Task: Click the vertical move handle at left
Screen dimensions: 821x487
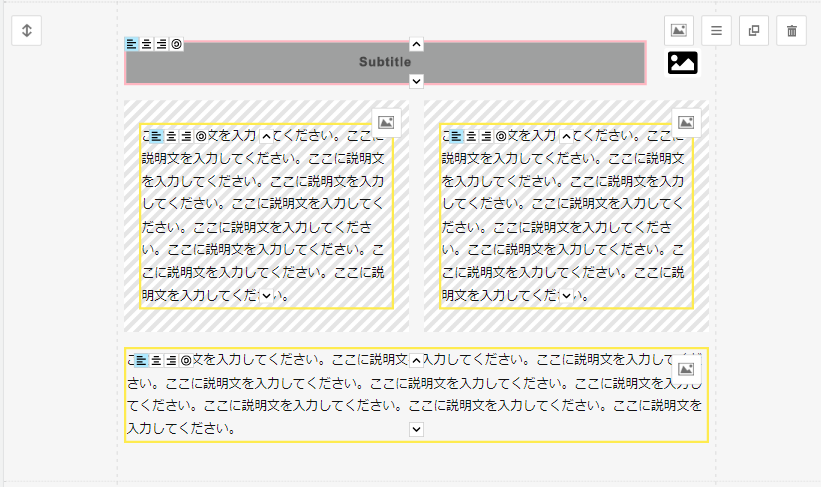Action: point(27,31)
